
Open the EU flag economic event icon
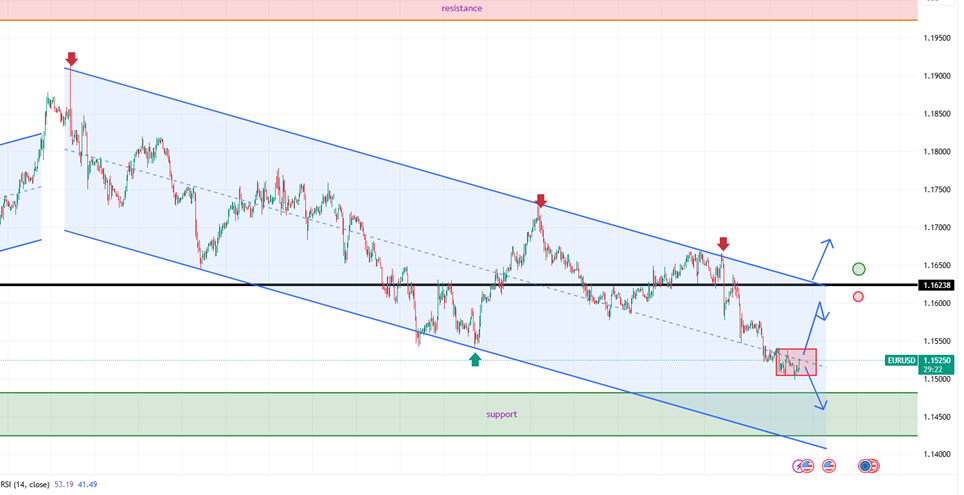(x=866, y=466)
